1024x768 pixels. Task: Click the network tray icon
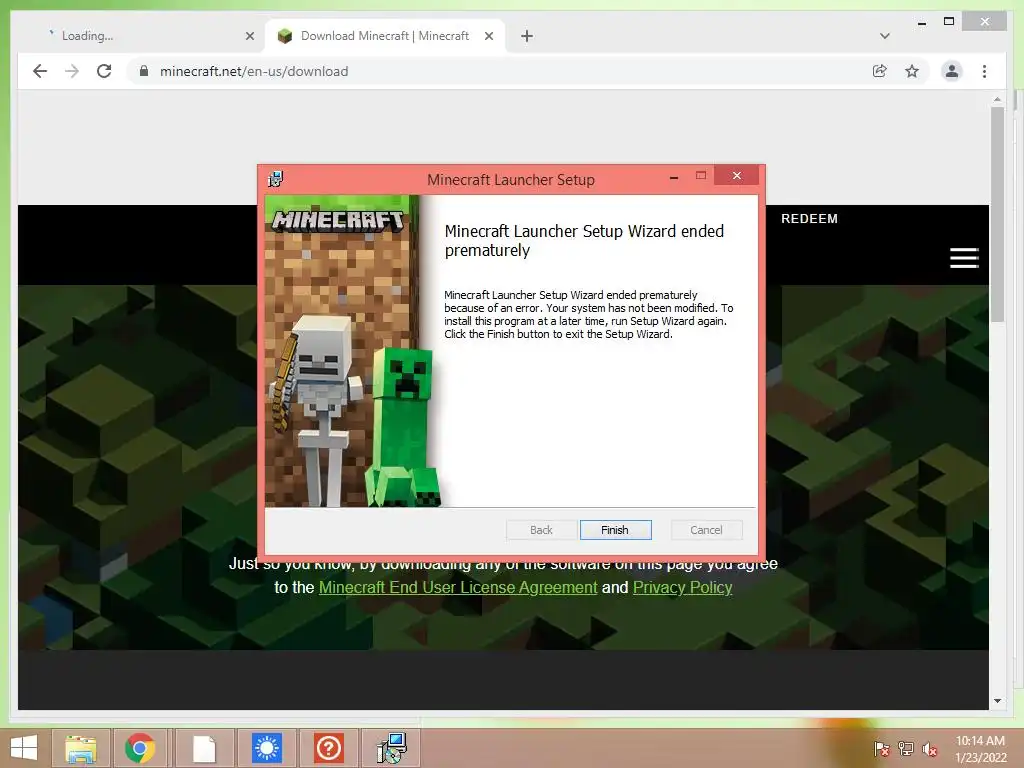(x=906, y=748)
